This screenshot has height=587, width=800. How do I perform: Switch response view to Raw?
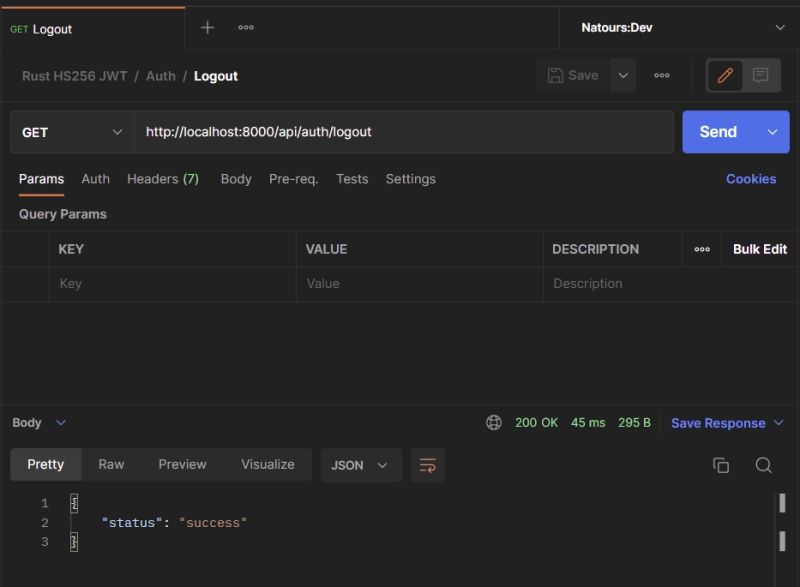click(111, 464)
